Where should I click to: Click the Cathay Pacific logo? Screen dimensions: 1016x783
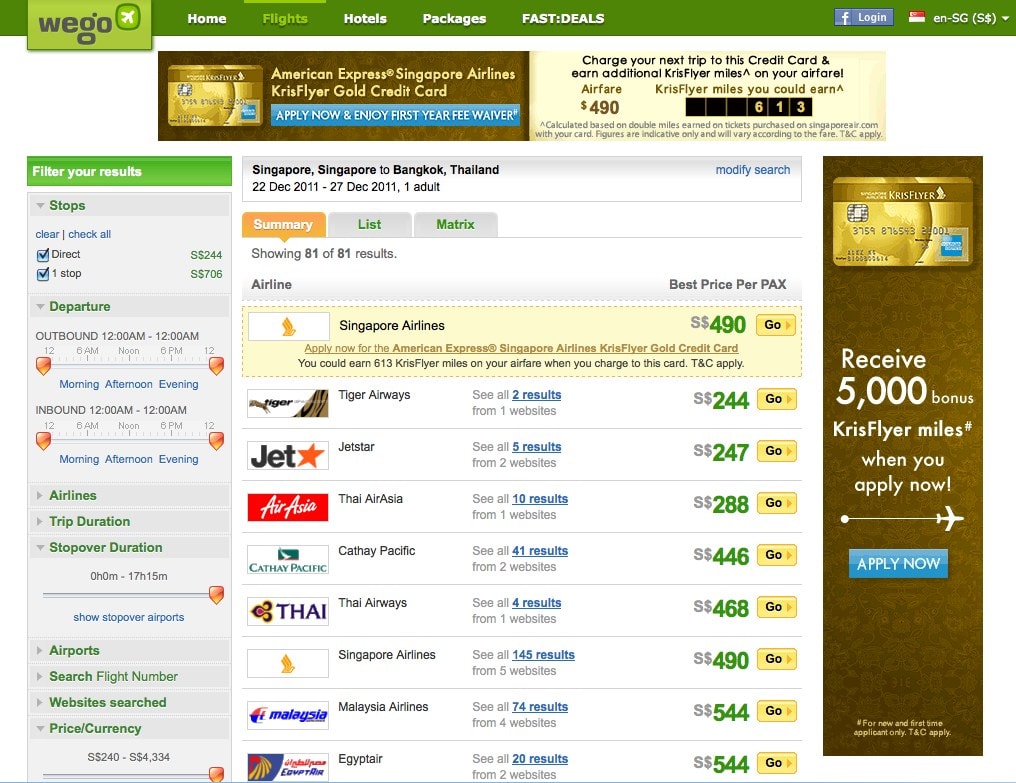point(288,559)
